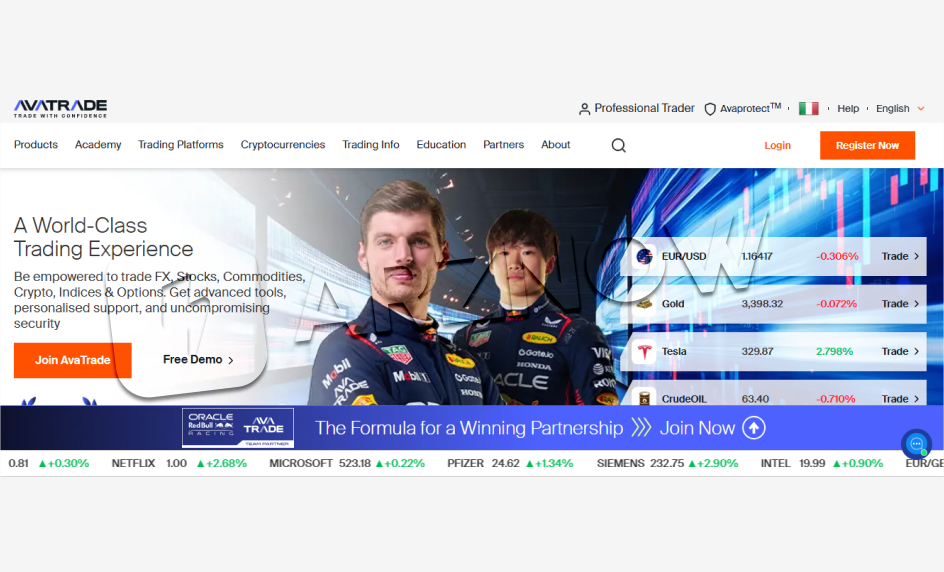Click the Tesla price 329.87

[757, 352]
